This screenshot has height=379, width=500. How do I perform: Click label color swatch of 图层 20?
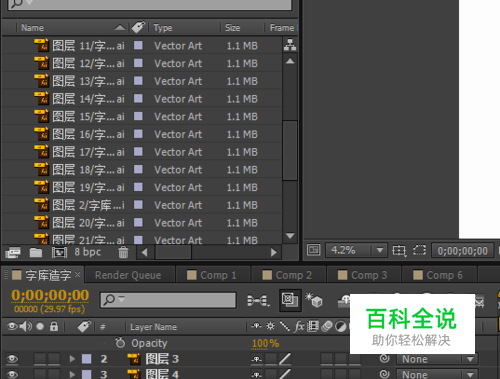[x=138, y=222]
